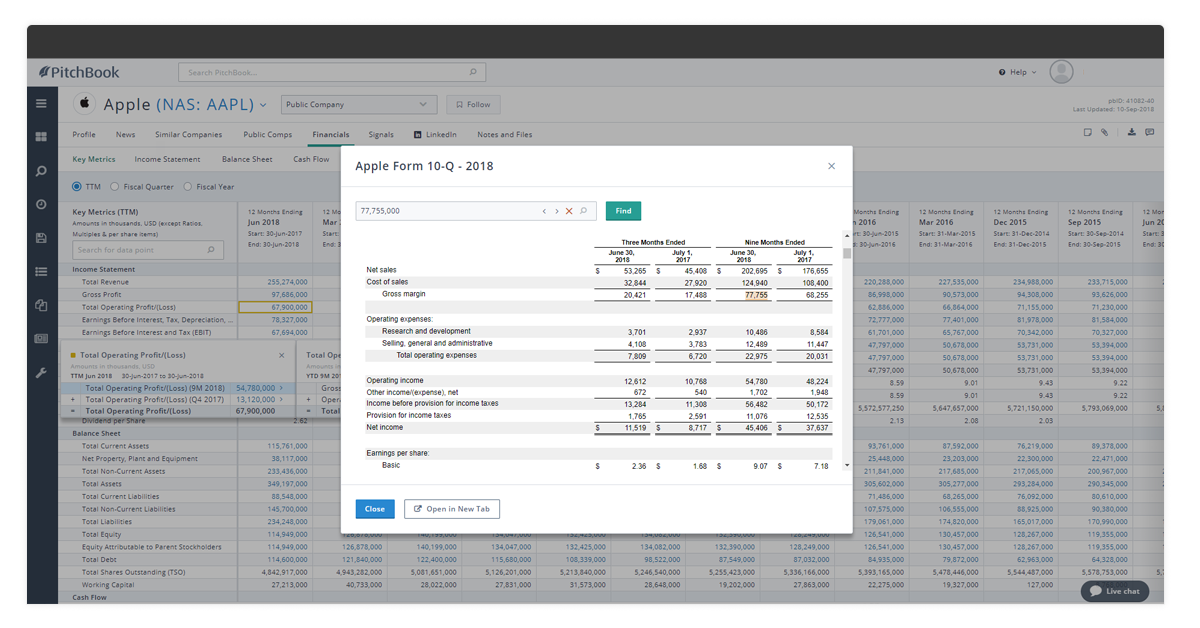Click the sidebar search magnifier icon

[x=41, y=171]
